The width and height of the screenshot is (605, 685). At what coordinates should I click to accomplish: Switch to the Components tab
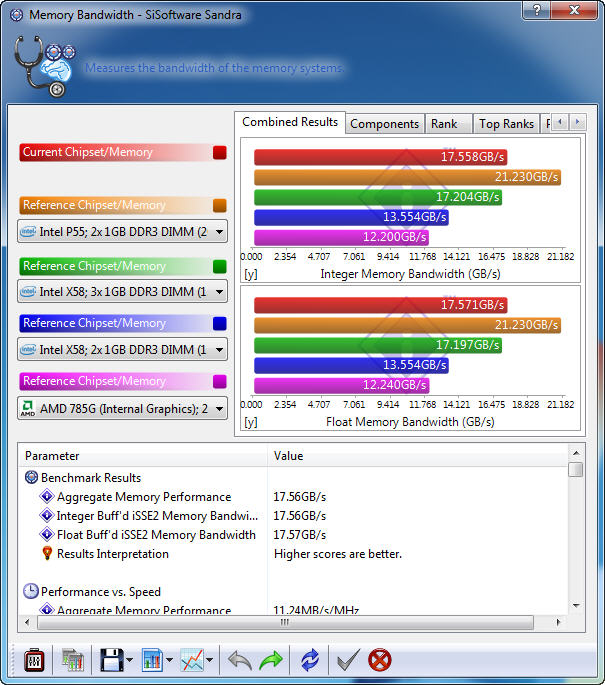(x=384, y=124)
